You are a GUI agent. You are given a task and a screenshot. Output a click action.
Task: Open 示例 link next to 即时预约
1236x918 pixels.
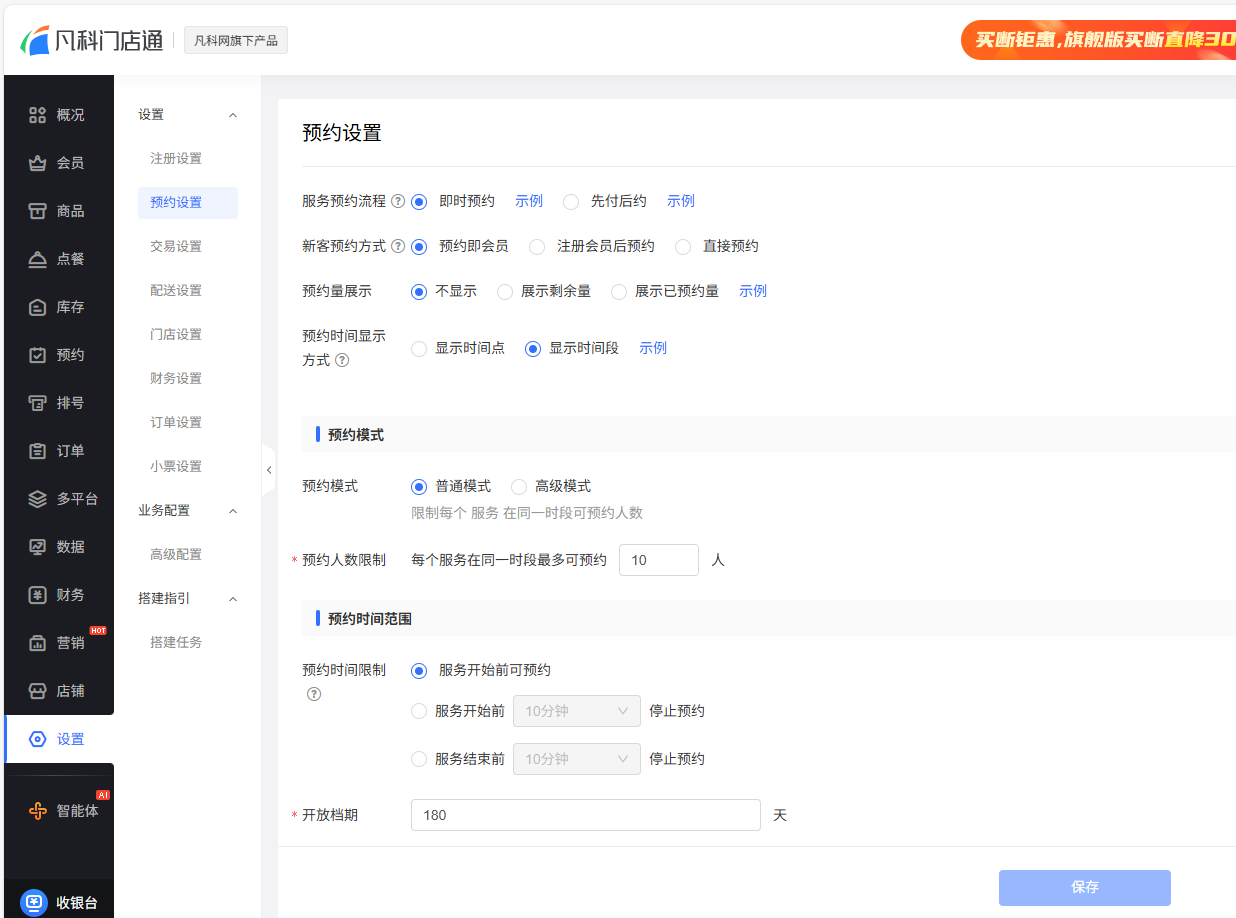tap(529, 201)
